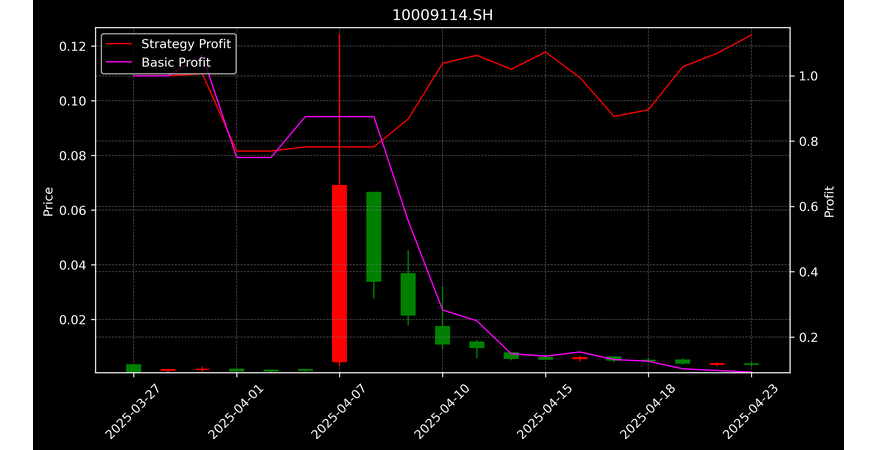Click the 0.02 price tick label

(74, 320)
